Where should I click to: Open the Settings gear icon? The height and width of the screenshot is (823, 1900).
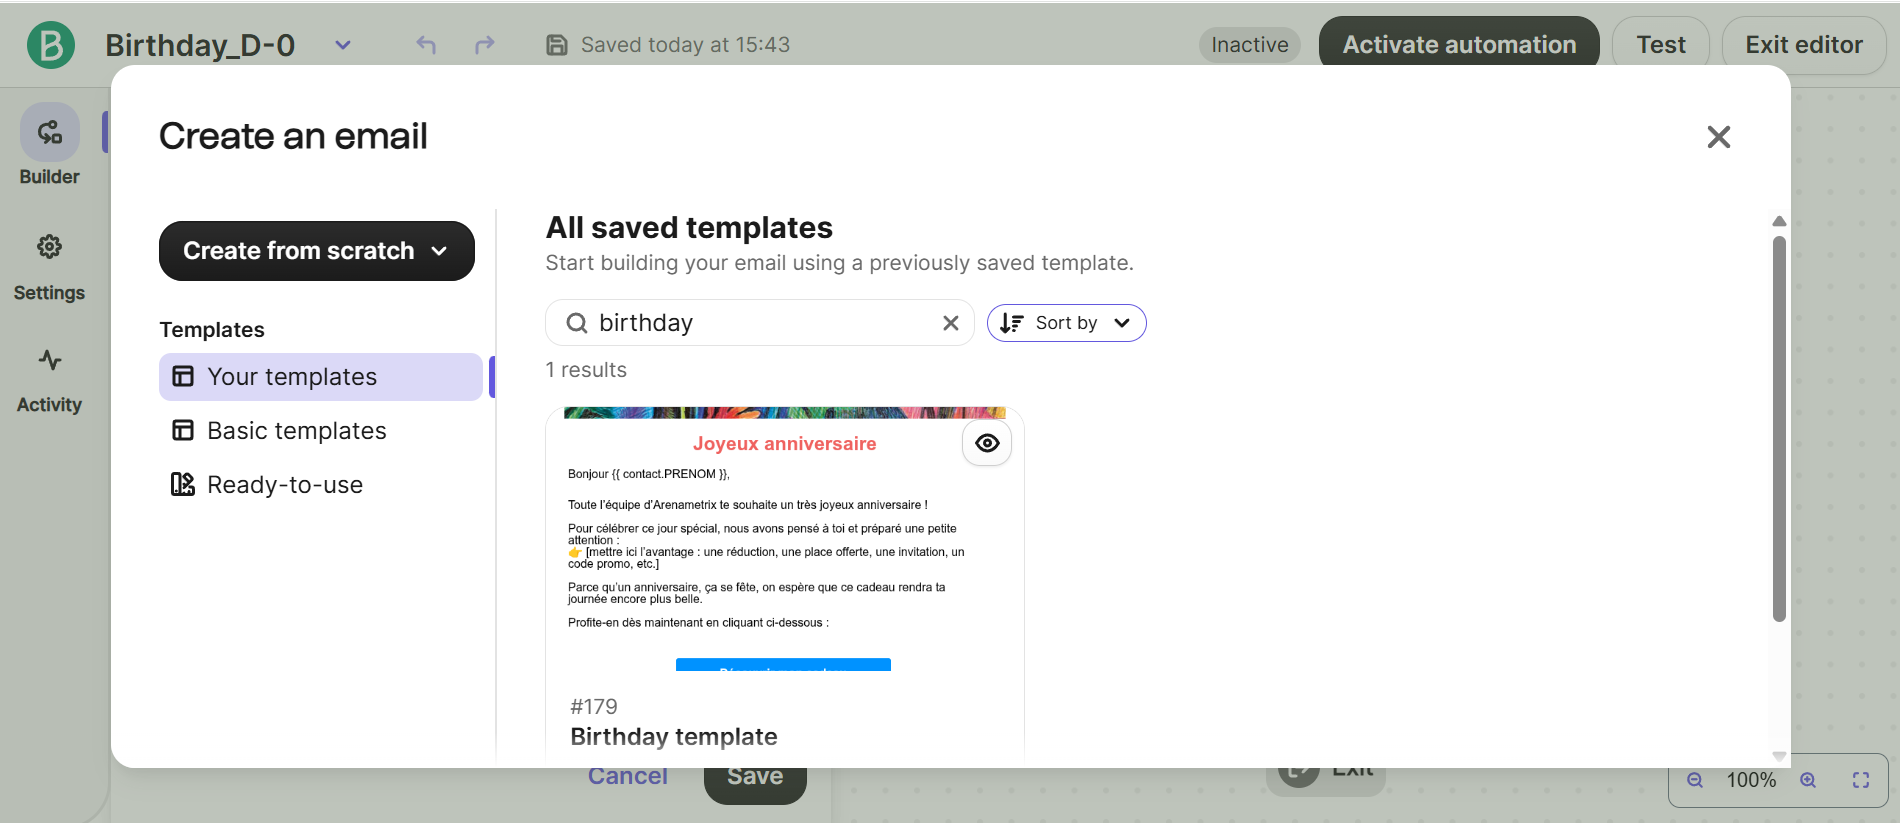coord(49,247)
